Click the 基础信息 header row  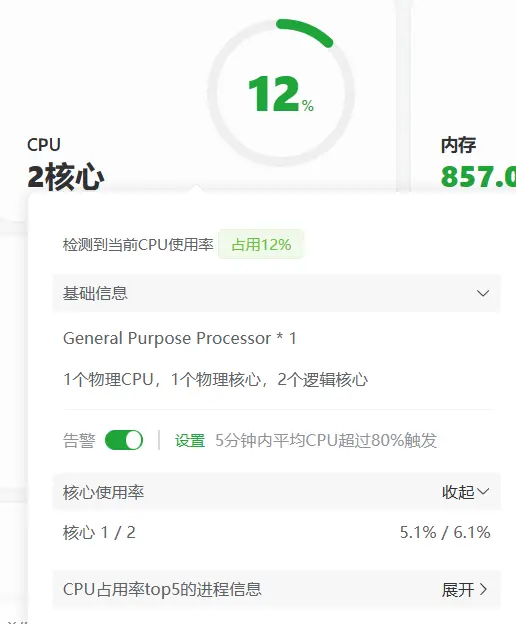pyautogui.click(x=276, y=293)
